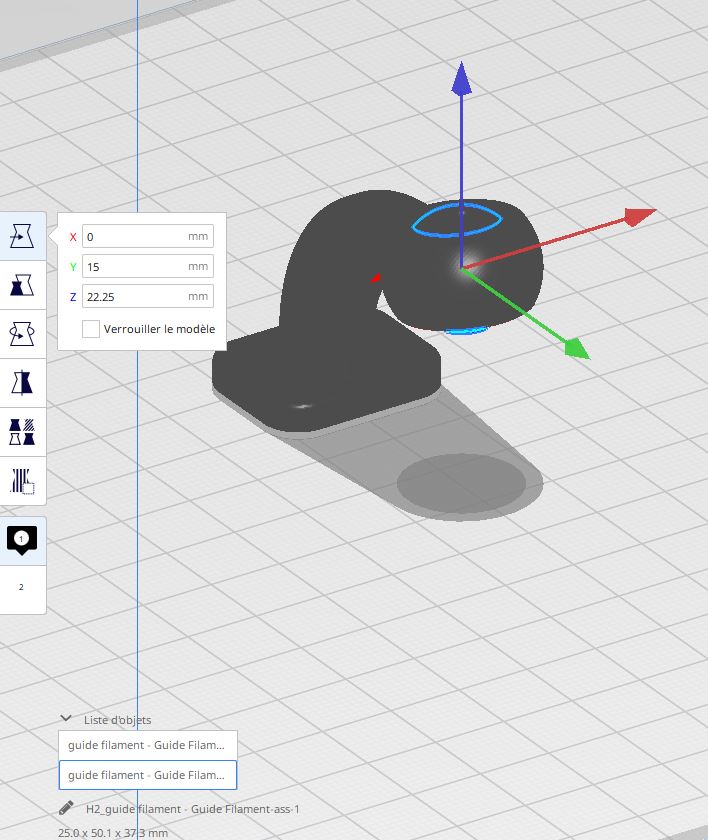Select the Move tool in the left toolbar
This screenshot has height=840, width=708.
click(x=22, y=237)
